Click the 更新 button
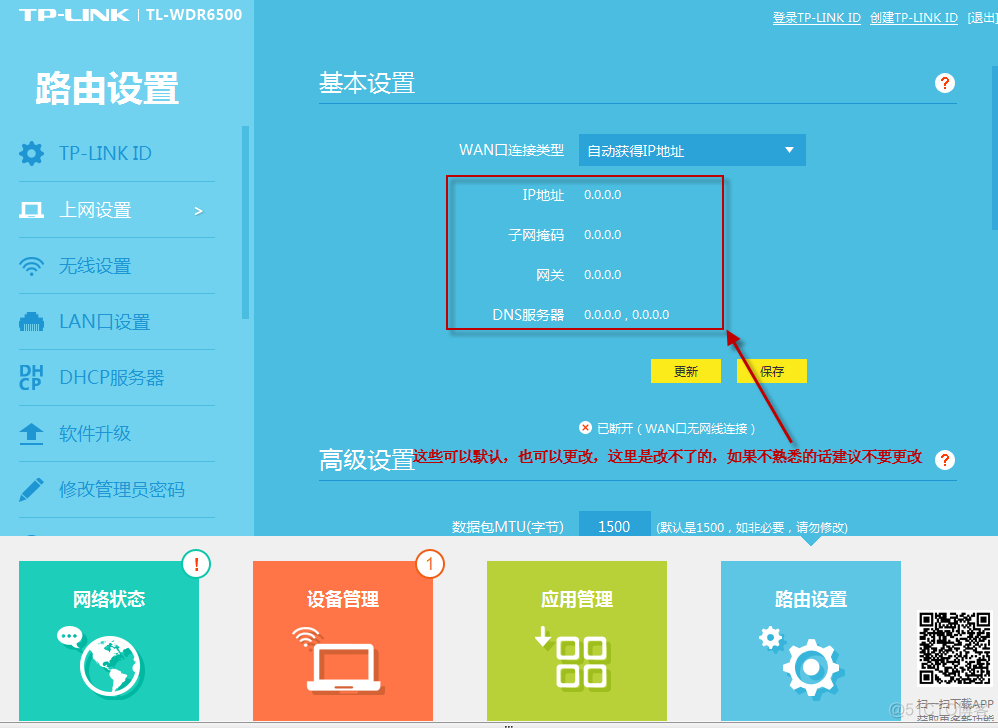The image size is (998, 728). pyautogui.click(x=685, y=371)
